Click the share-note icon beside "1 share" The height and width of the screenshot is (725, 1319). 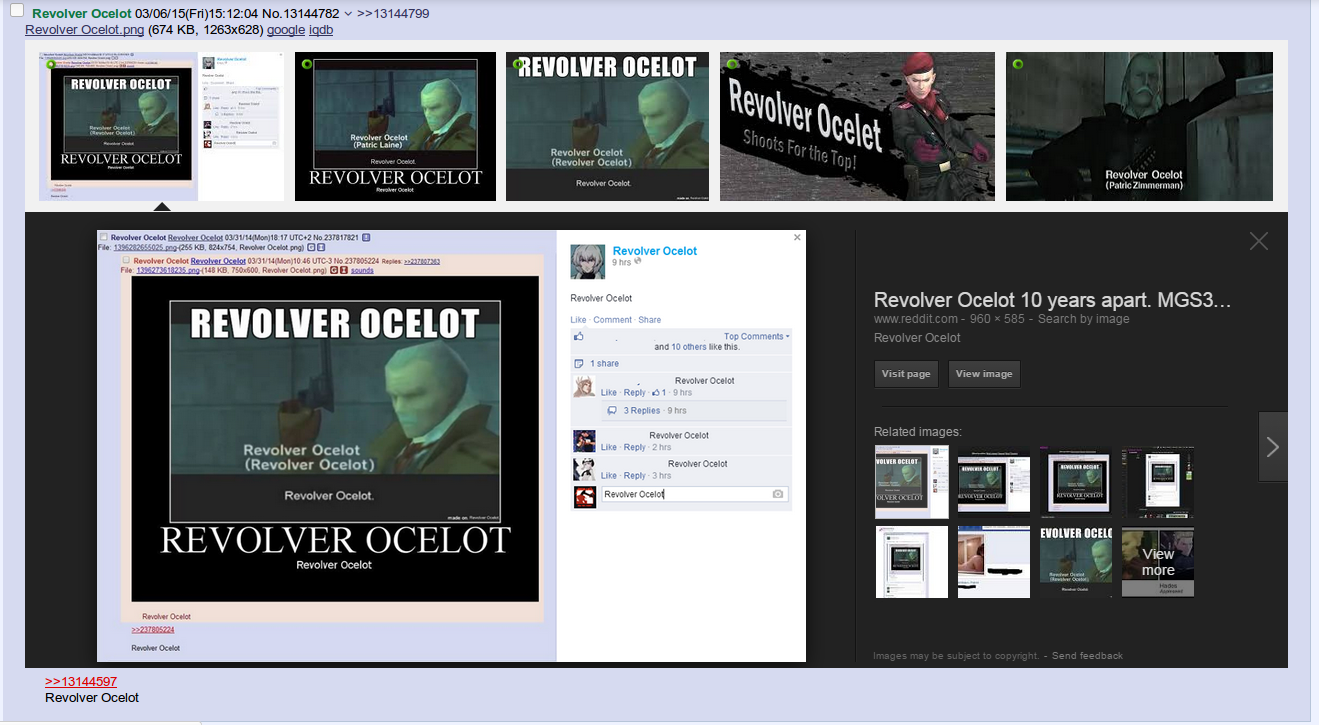579,363
